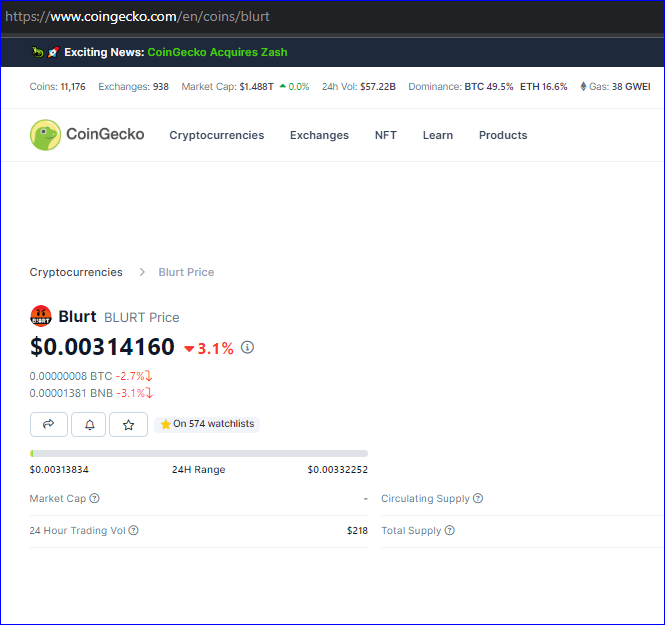The width and height of the screenshot is (665, 625).
Task: Click the 24h Vol $57.22B stat link
Action: coord(359,86)
